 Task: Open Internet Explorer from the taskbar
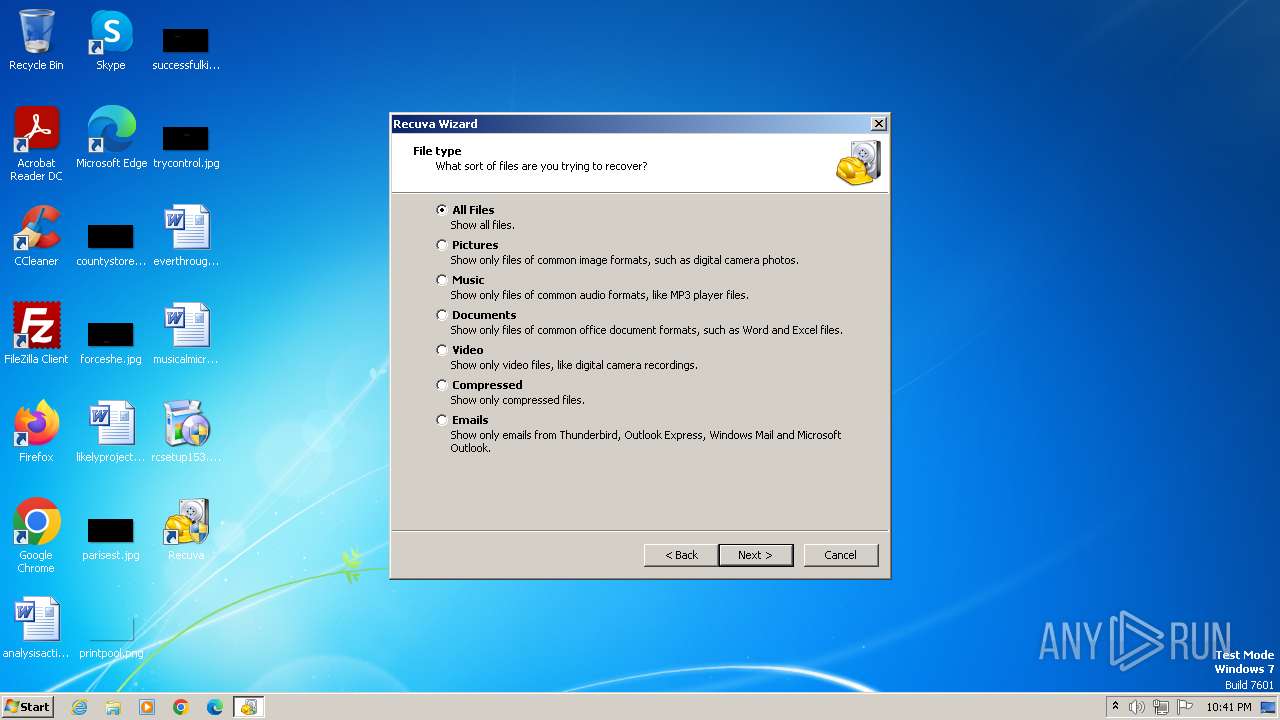click(x=79, y=707)
